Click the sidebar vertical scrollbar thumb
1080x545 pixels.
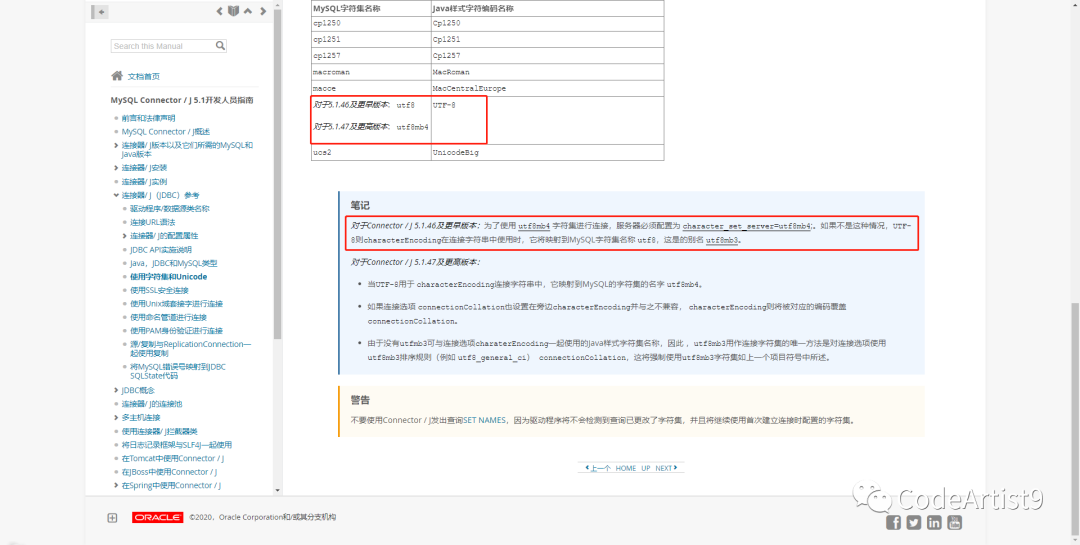[x=278, y=176]
